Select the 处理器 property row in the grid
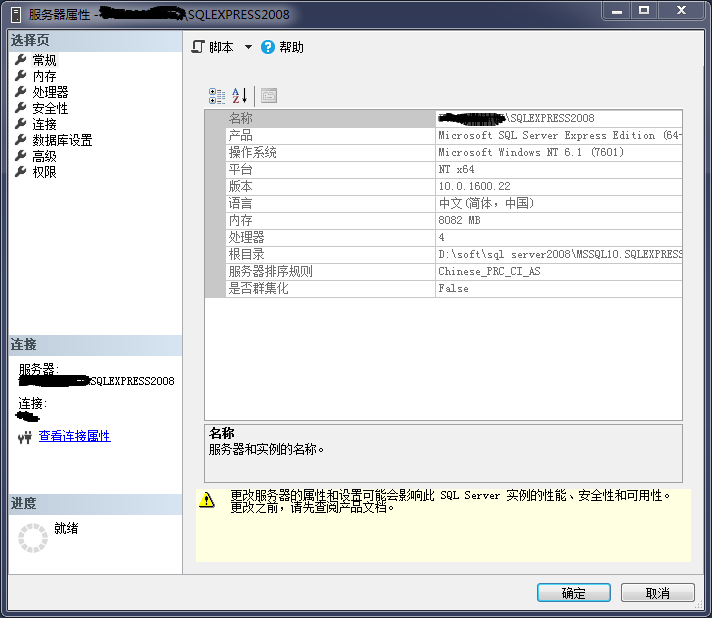The image size is (712, 618). (x=444, y=237)
